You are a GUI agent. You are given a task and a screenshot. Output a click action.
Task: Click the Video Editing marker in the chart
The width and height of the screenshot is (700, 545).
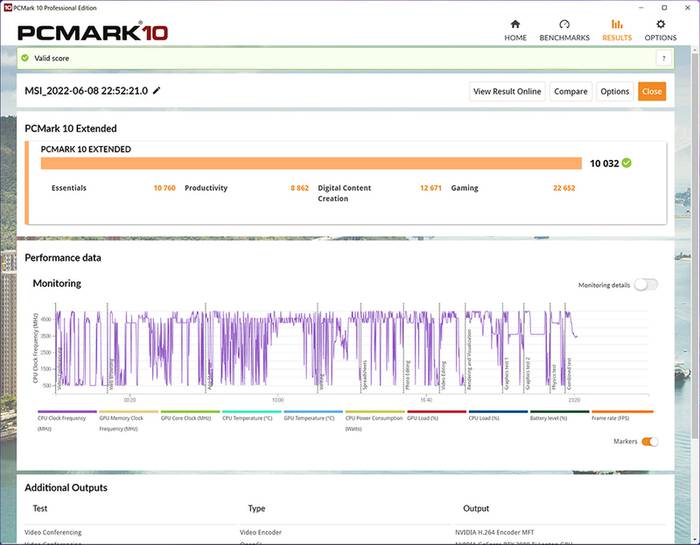tap(444, 375)
